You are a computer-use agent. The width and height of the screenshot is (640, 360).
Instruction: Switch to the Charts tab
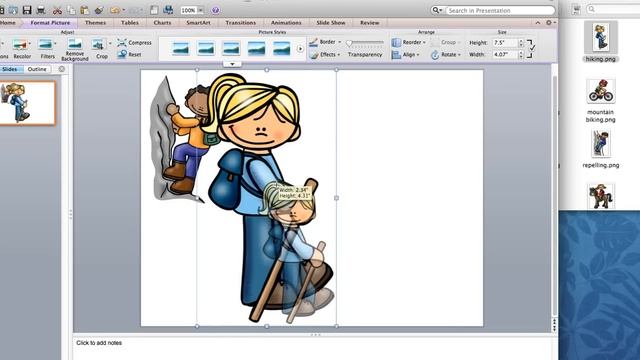coord(162,23)
